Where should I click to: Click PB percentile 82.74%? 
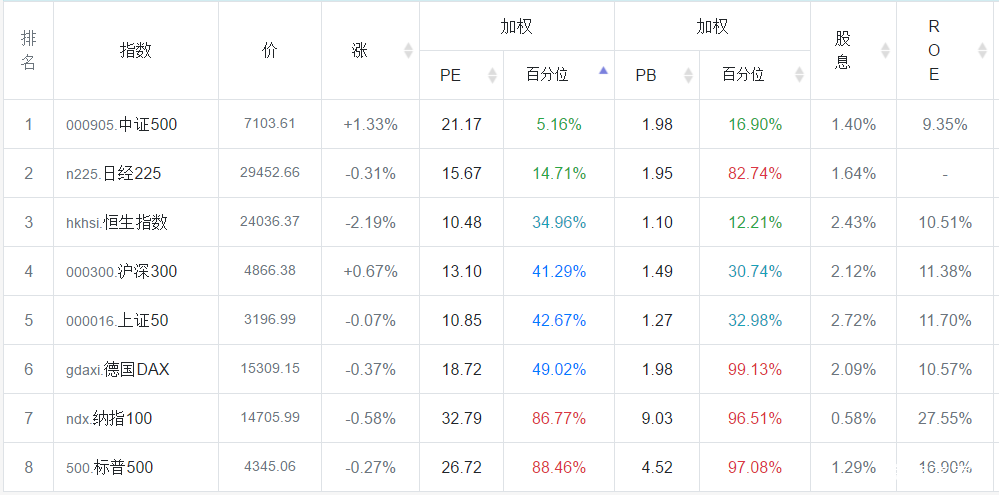click(755, 173)
